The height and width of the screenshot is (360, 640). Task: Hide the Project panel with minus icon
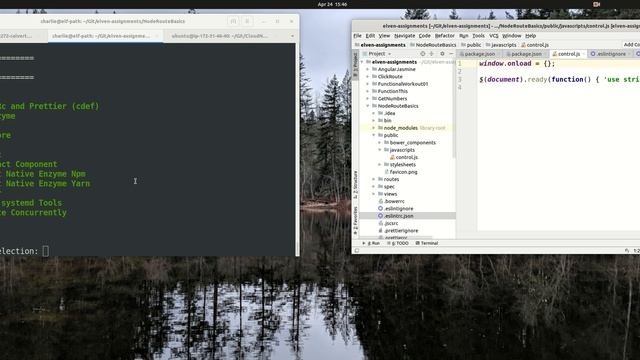(451, 54)
